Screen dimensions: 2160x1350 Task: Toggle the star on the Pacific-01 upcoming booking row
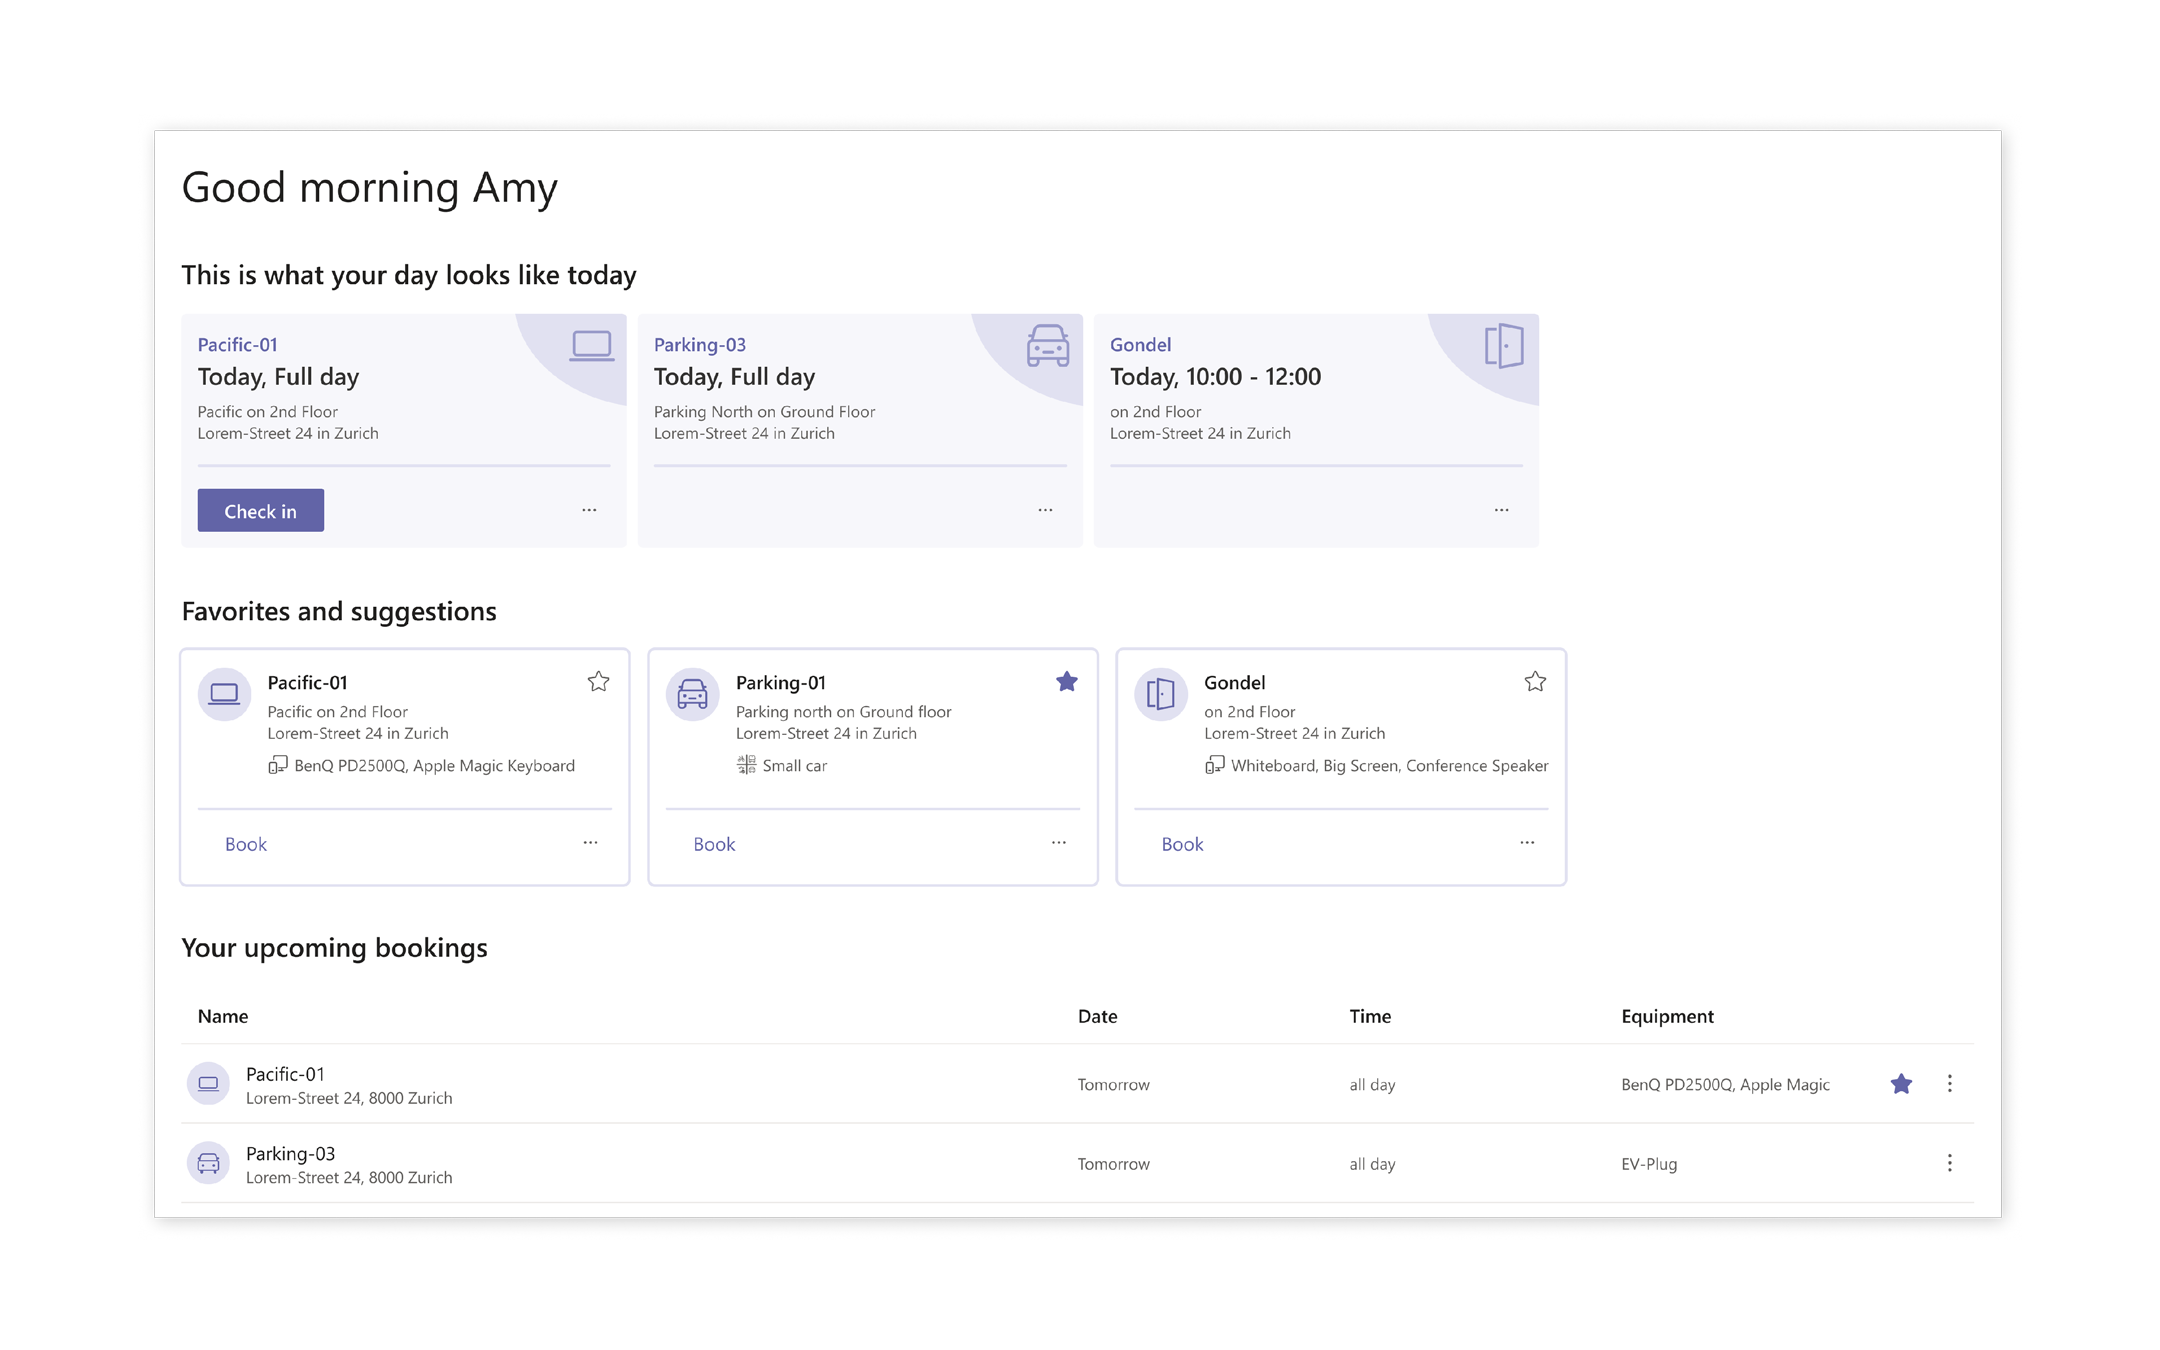coord(1901,1083)
